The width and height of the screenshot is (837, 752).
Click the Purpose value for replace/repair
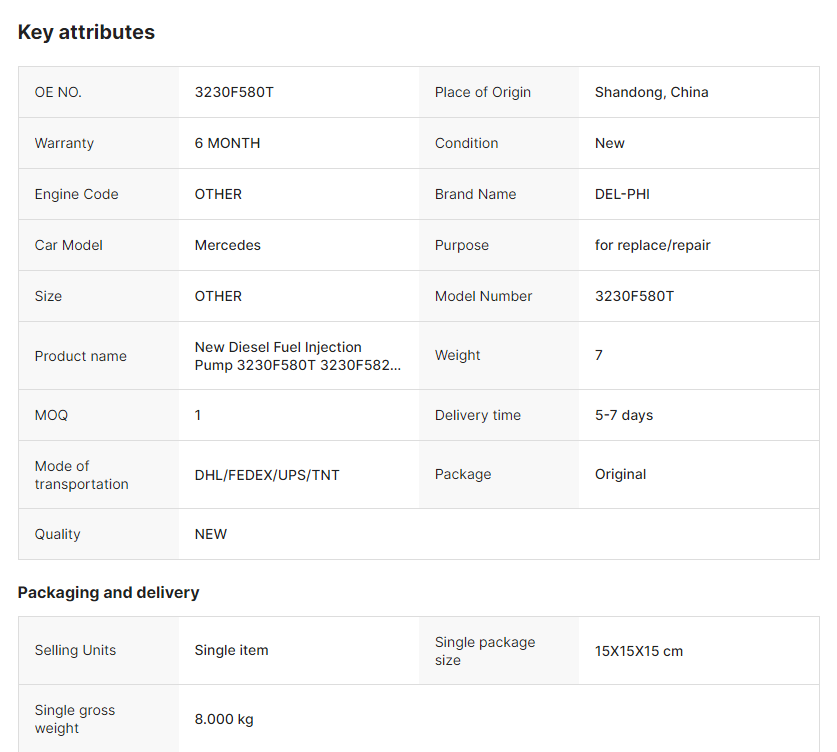[652, 245]
